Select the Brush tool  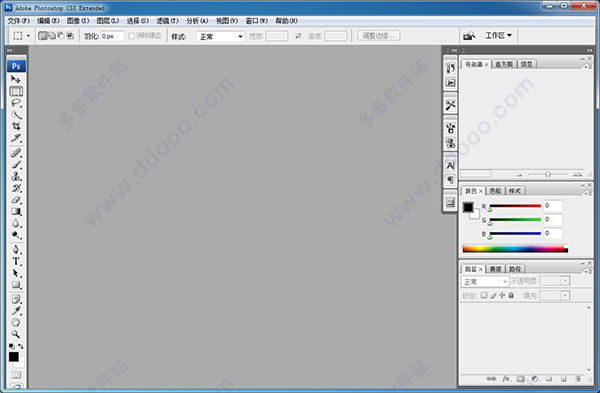(x=16, y=165)
